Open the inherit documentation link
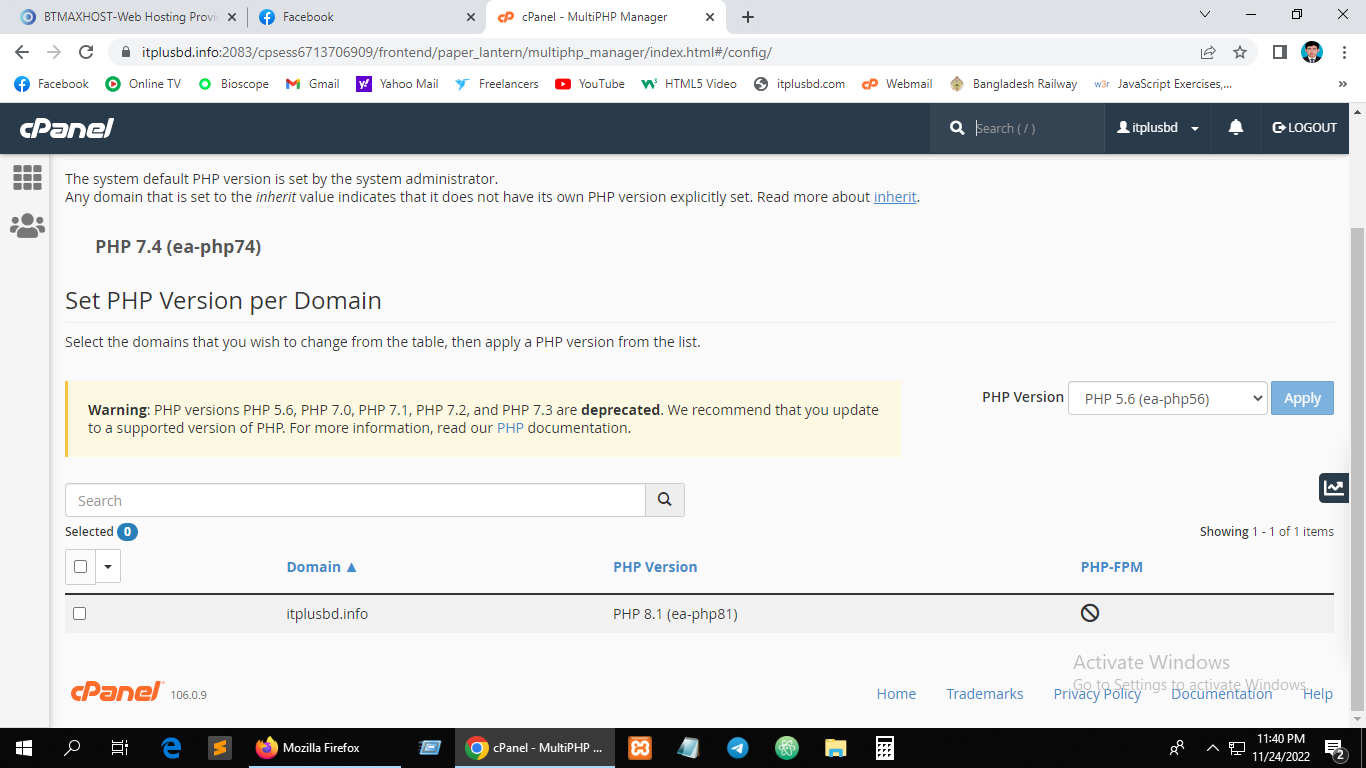1366x768 pixels. (895, 197)
